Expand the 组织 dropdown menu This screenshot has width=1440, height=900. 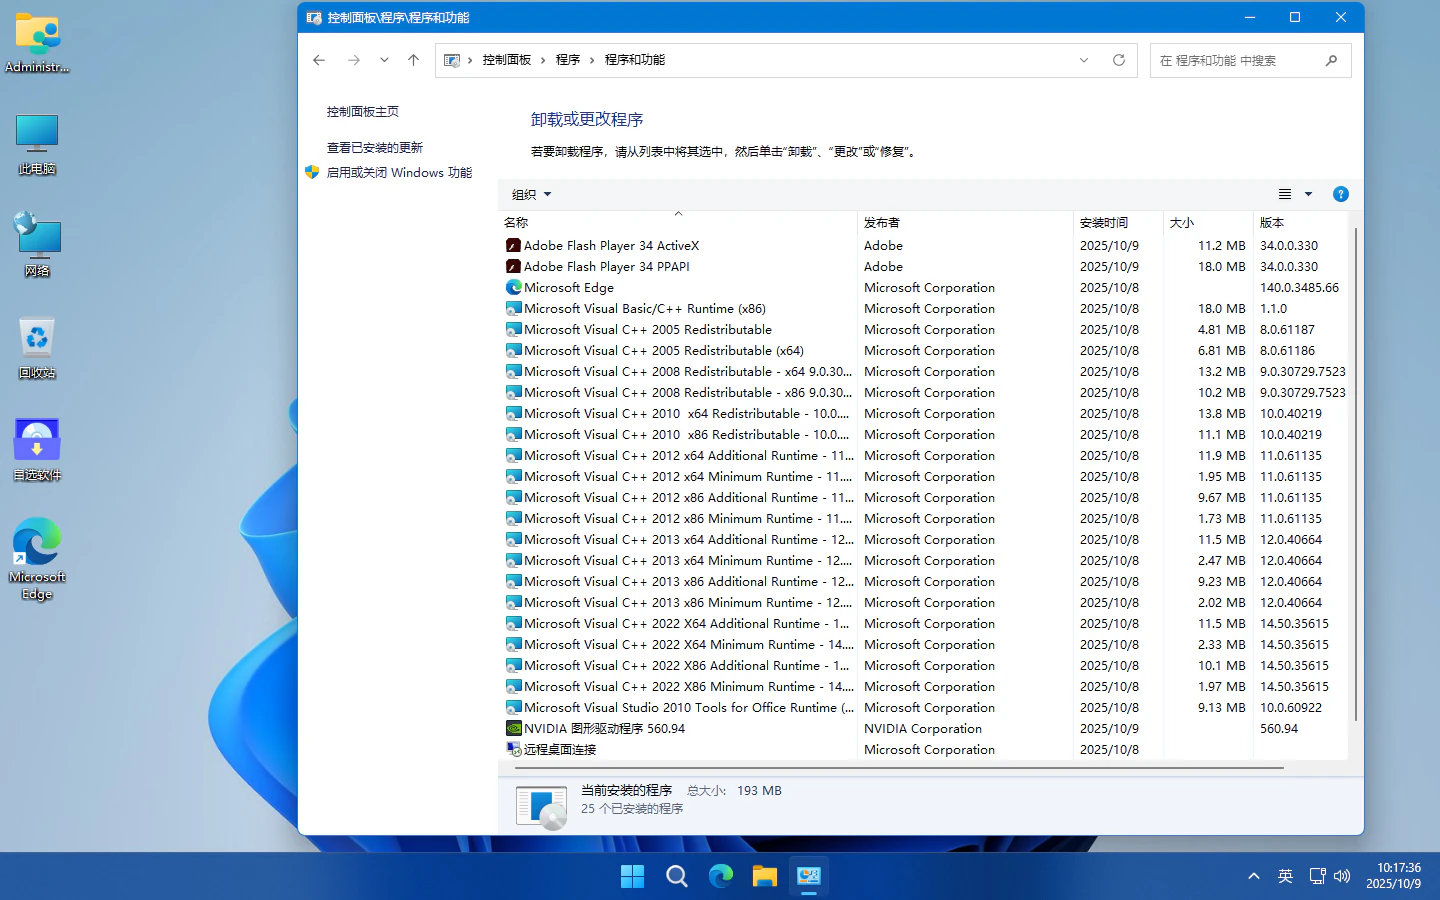point(531,195)
